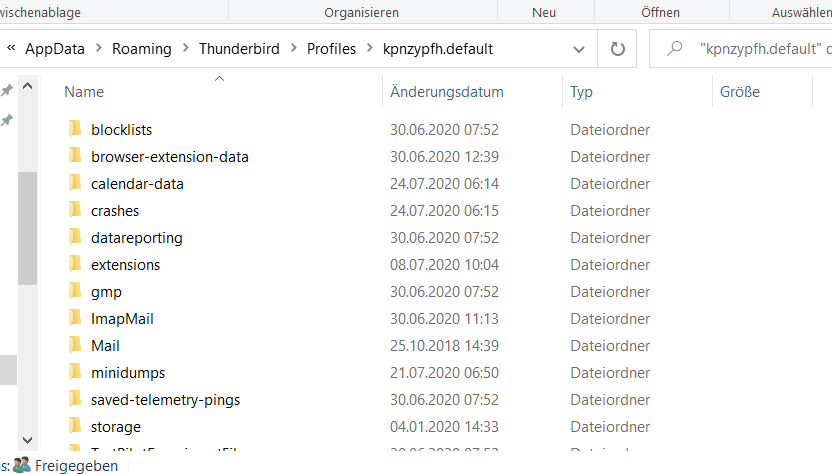832x474 pixels.
Task: Sort files by Änderungsdatum column
Action: (x=447, y=92)
